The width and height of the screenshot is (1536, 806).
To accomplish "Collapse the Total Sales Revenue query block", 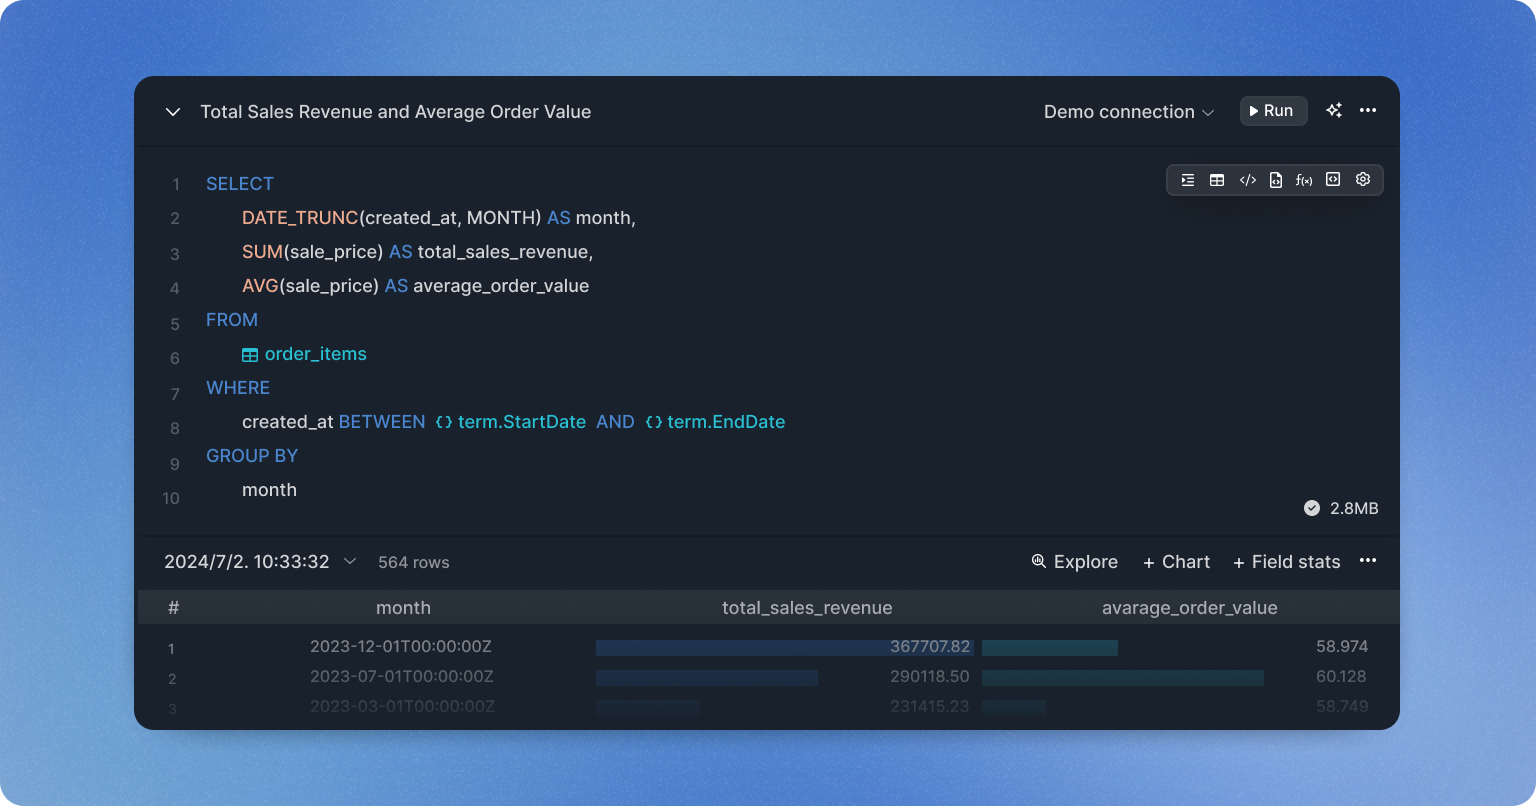I will point(173,112).
